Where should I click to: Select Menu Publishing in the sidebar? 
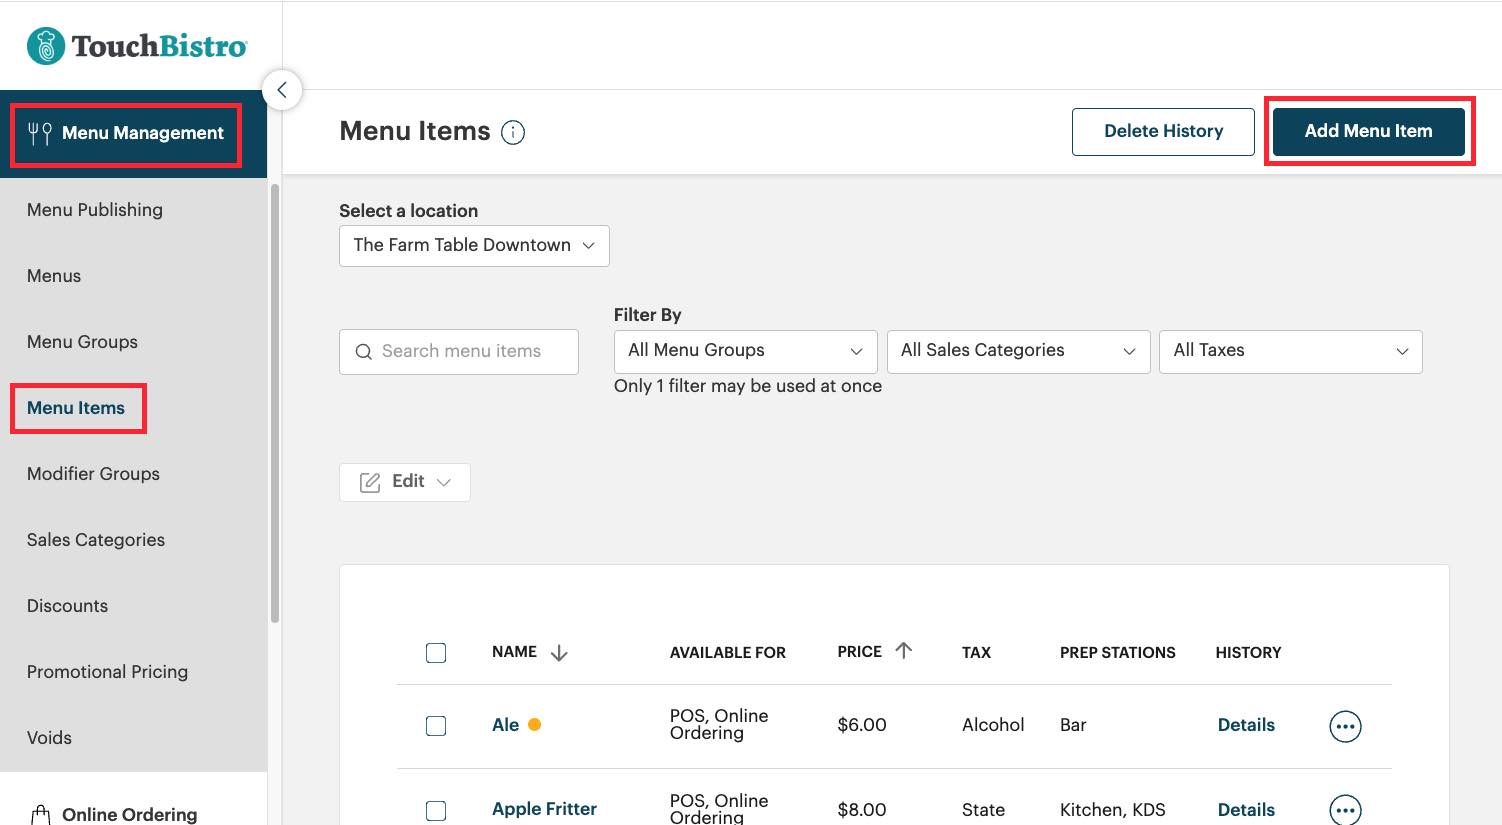point(95,210)
